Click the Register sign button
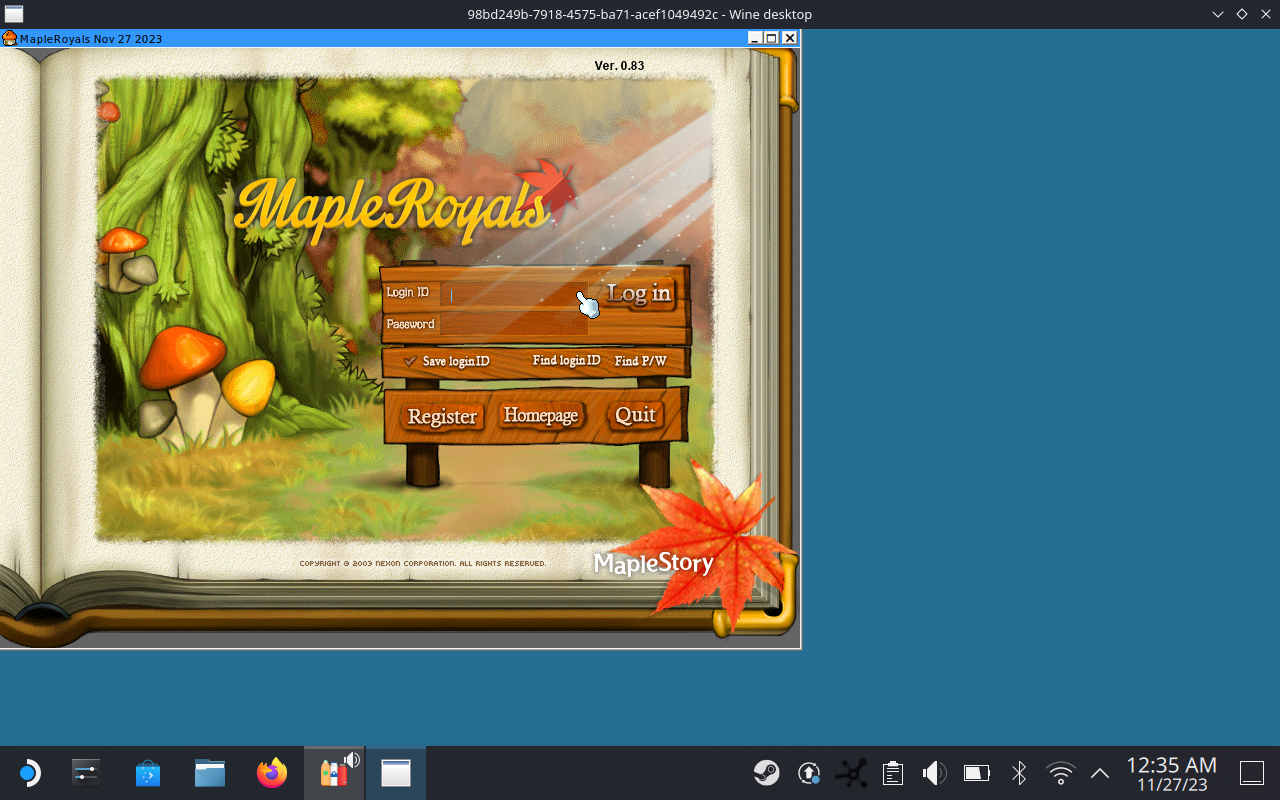 click(442, 416)
